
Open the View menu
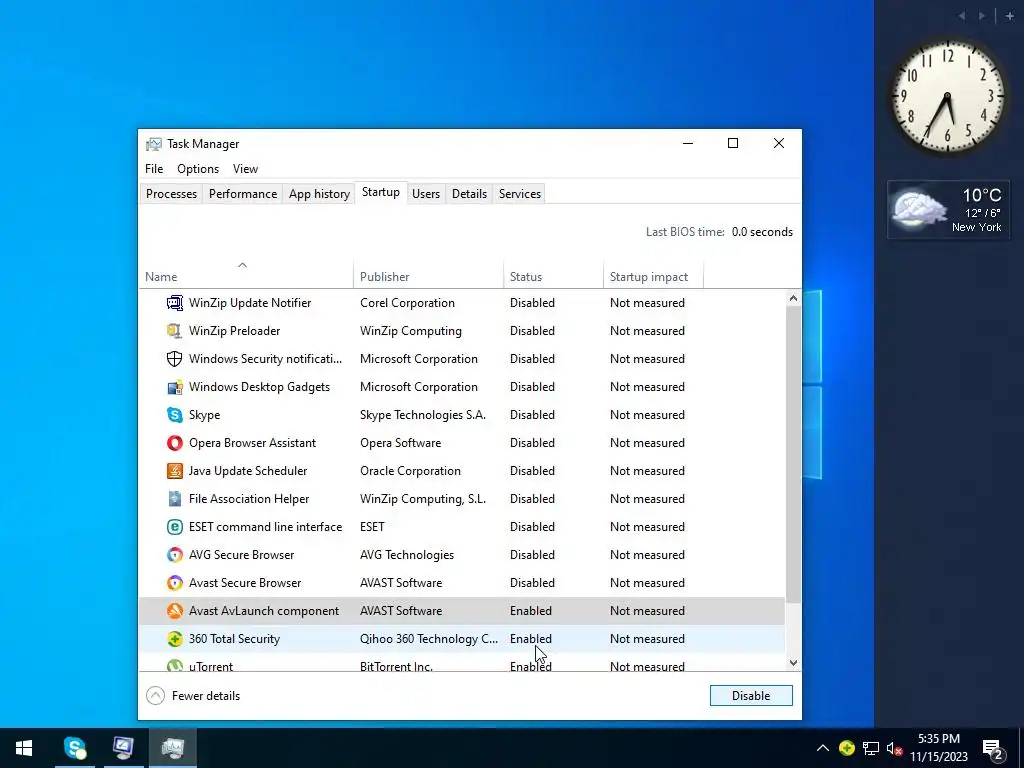tap(246, 168)
